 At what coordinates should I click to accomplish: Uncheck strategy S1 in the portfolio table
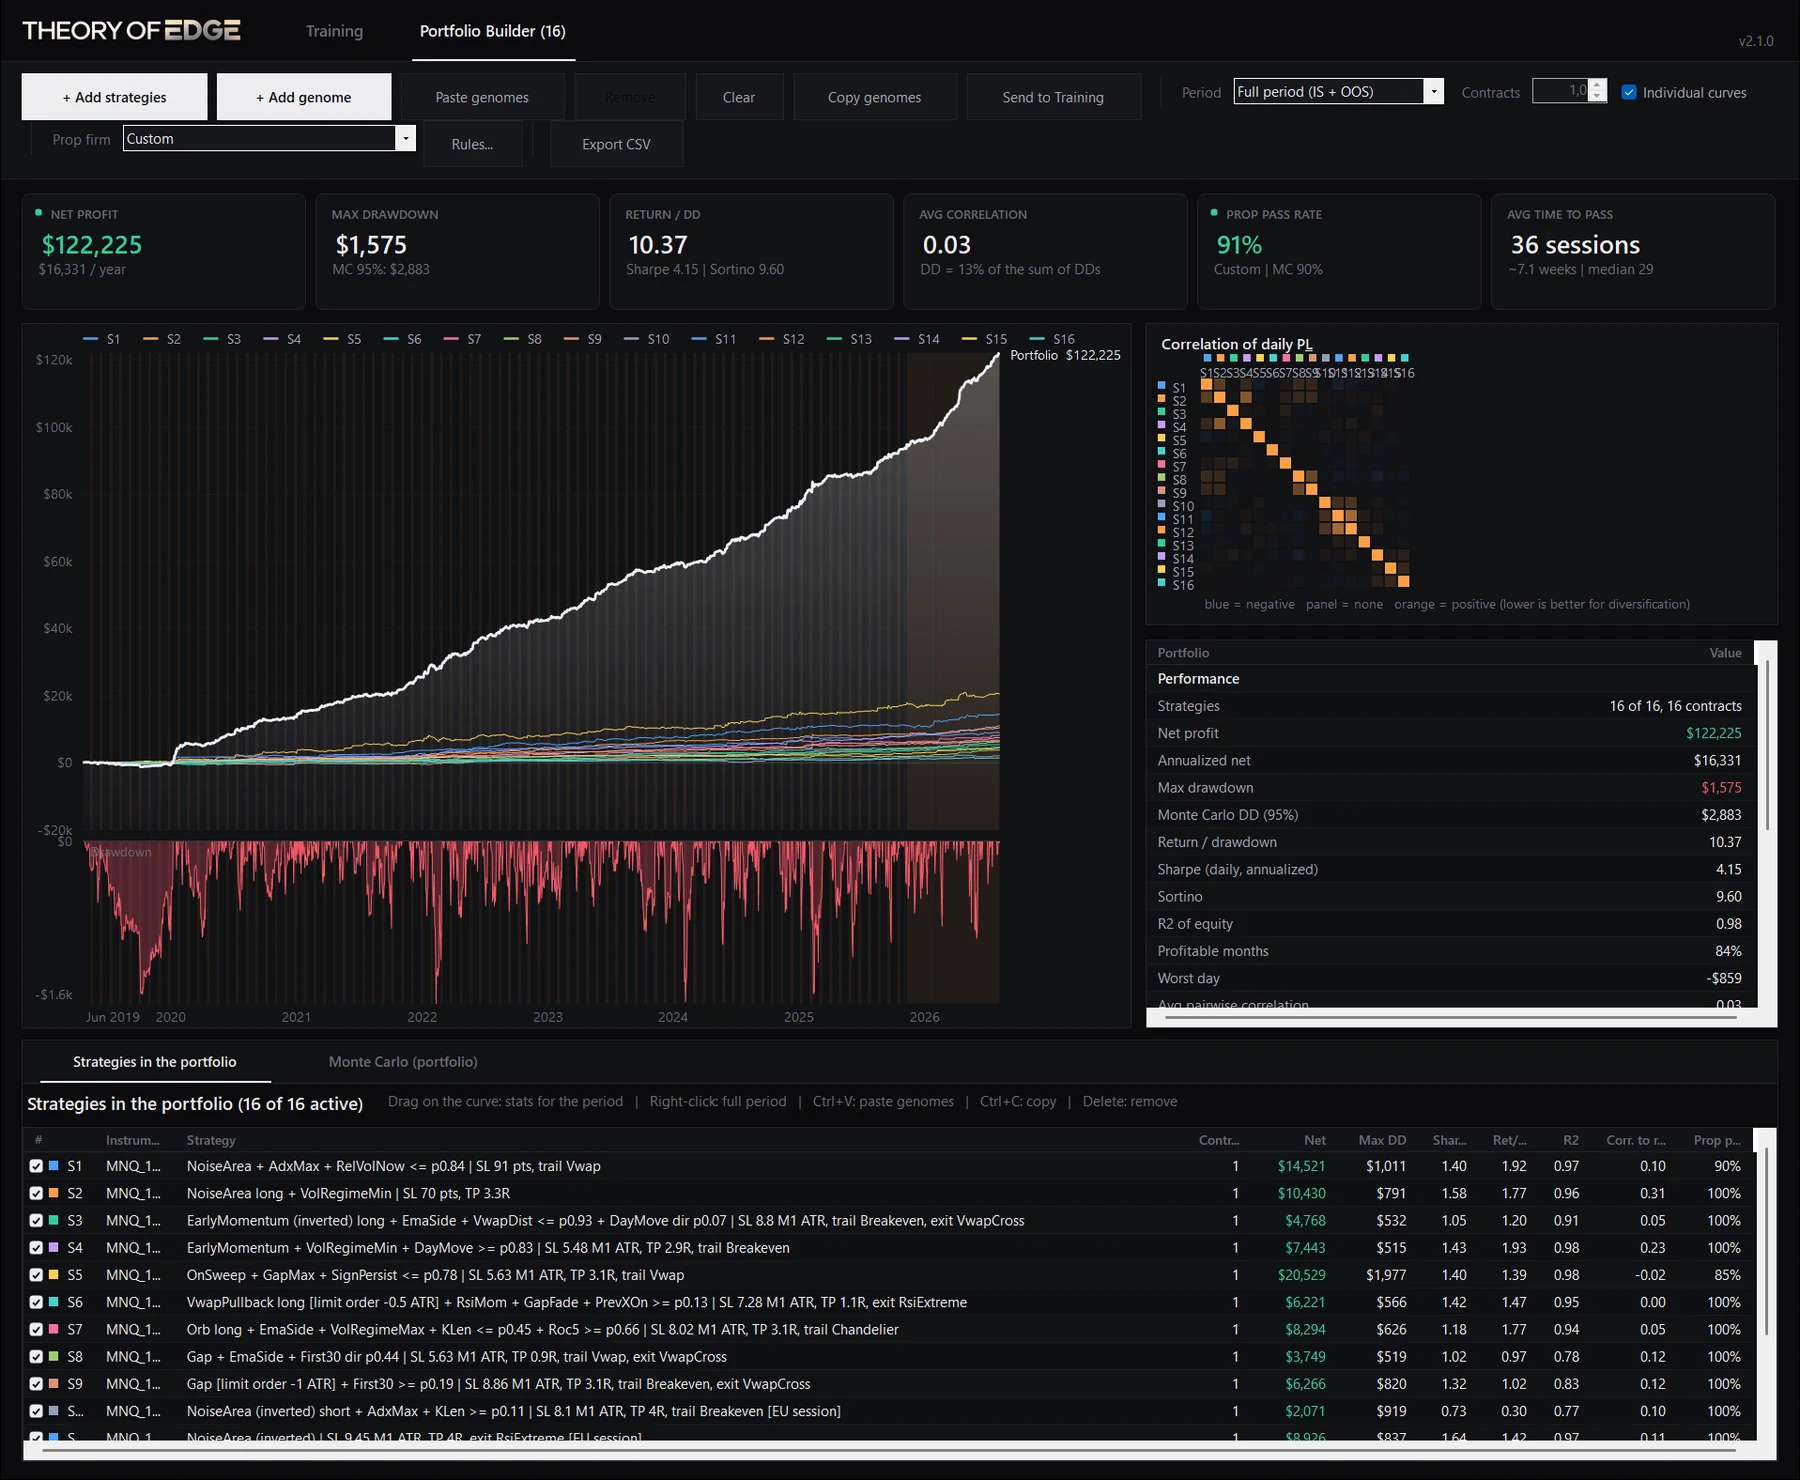36,1166
